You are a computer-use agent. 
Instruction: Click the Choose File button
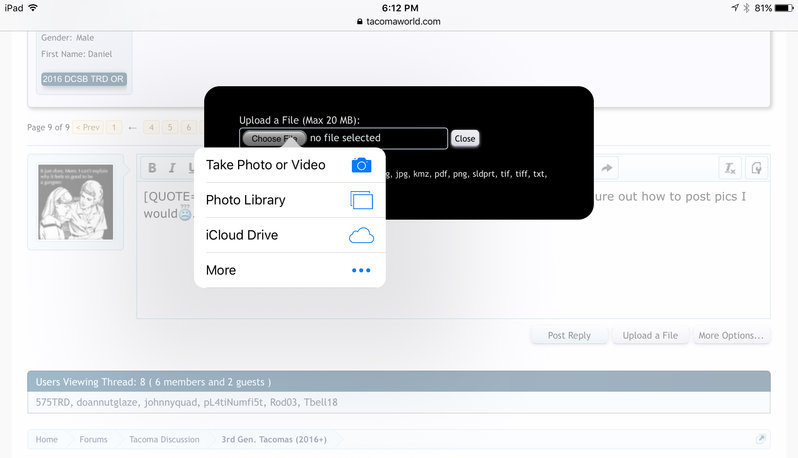(274, 138)
